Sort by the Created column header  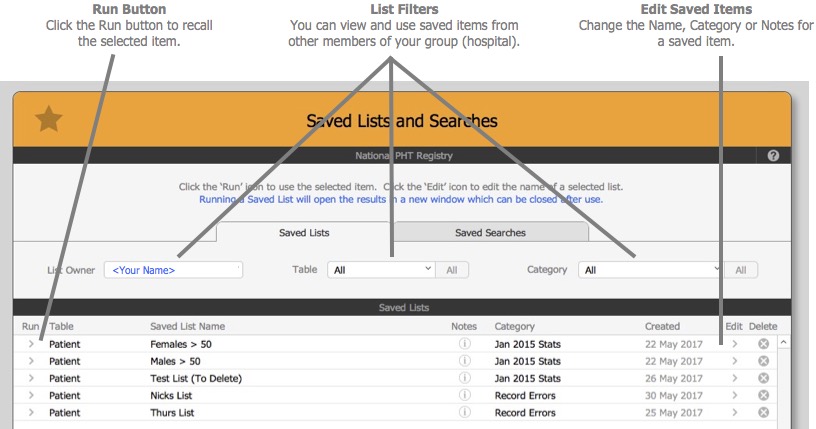tap(662, 326)
